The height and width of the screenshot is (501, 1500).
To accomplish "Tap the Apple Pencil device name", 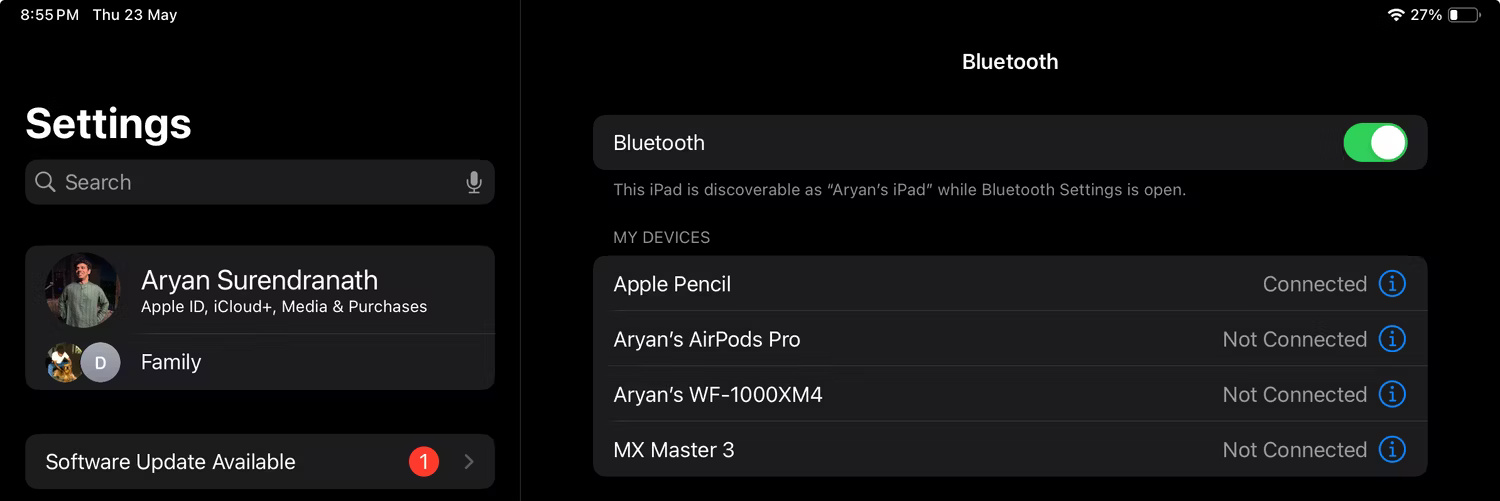I will (x=672, y=284).
